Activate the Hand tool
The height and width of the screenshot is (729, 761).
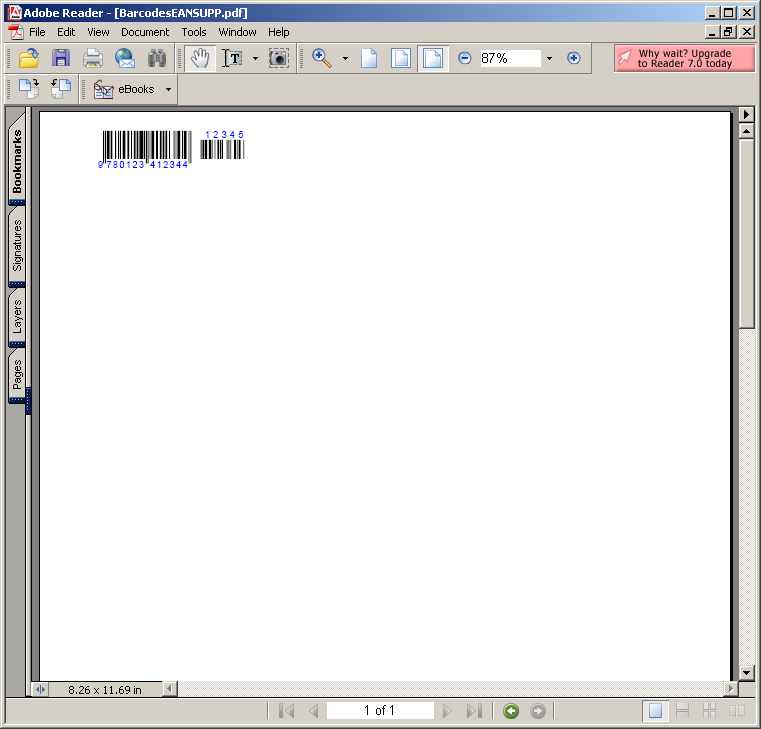click(200, 58)
